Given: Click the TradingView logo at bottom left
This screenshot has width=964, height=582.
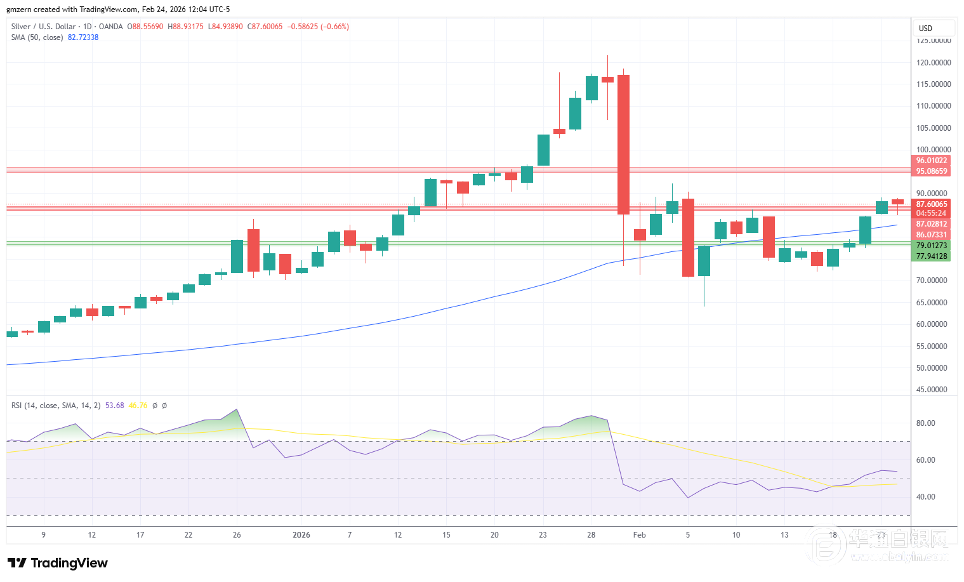Looking at the screenshot, I should click(x=58, y=563).
